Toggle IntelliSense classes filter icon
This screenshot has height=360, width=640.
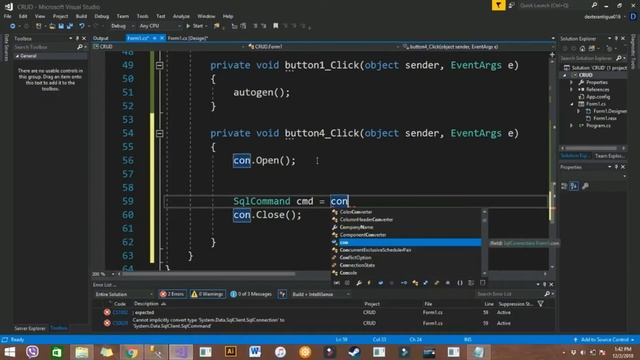tap(415, 283)
